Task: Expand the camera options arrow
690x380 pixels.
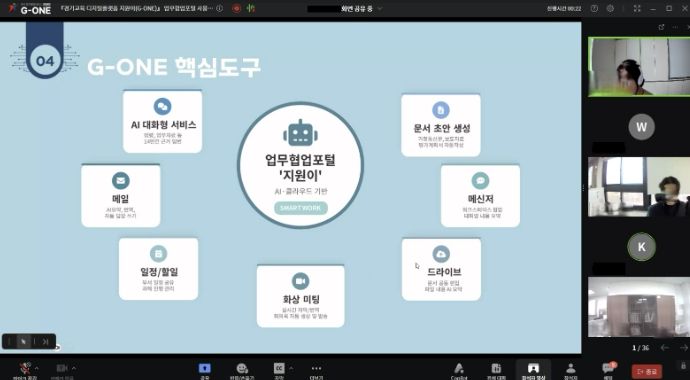Action: click(74, 368)
